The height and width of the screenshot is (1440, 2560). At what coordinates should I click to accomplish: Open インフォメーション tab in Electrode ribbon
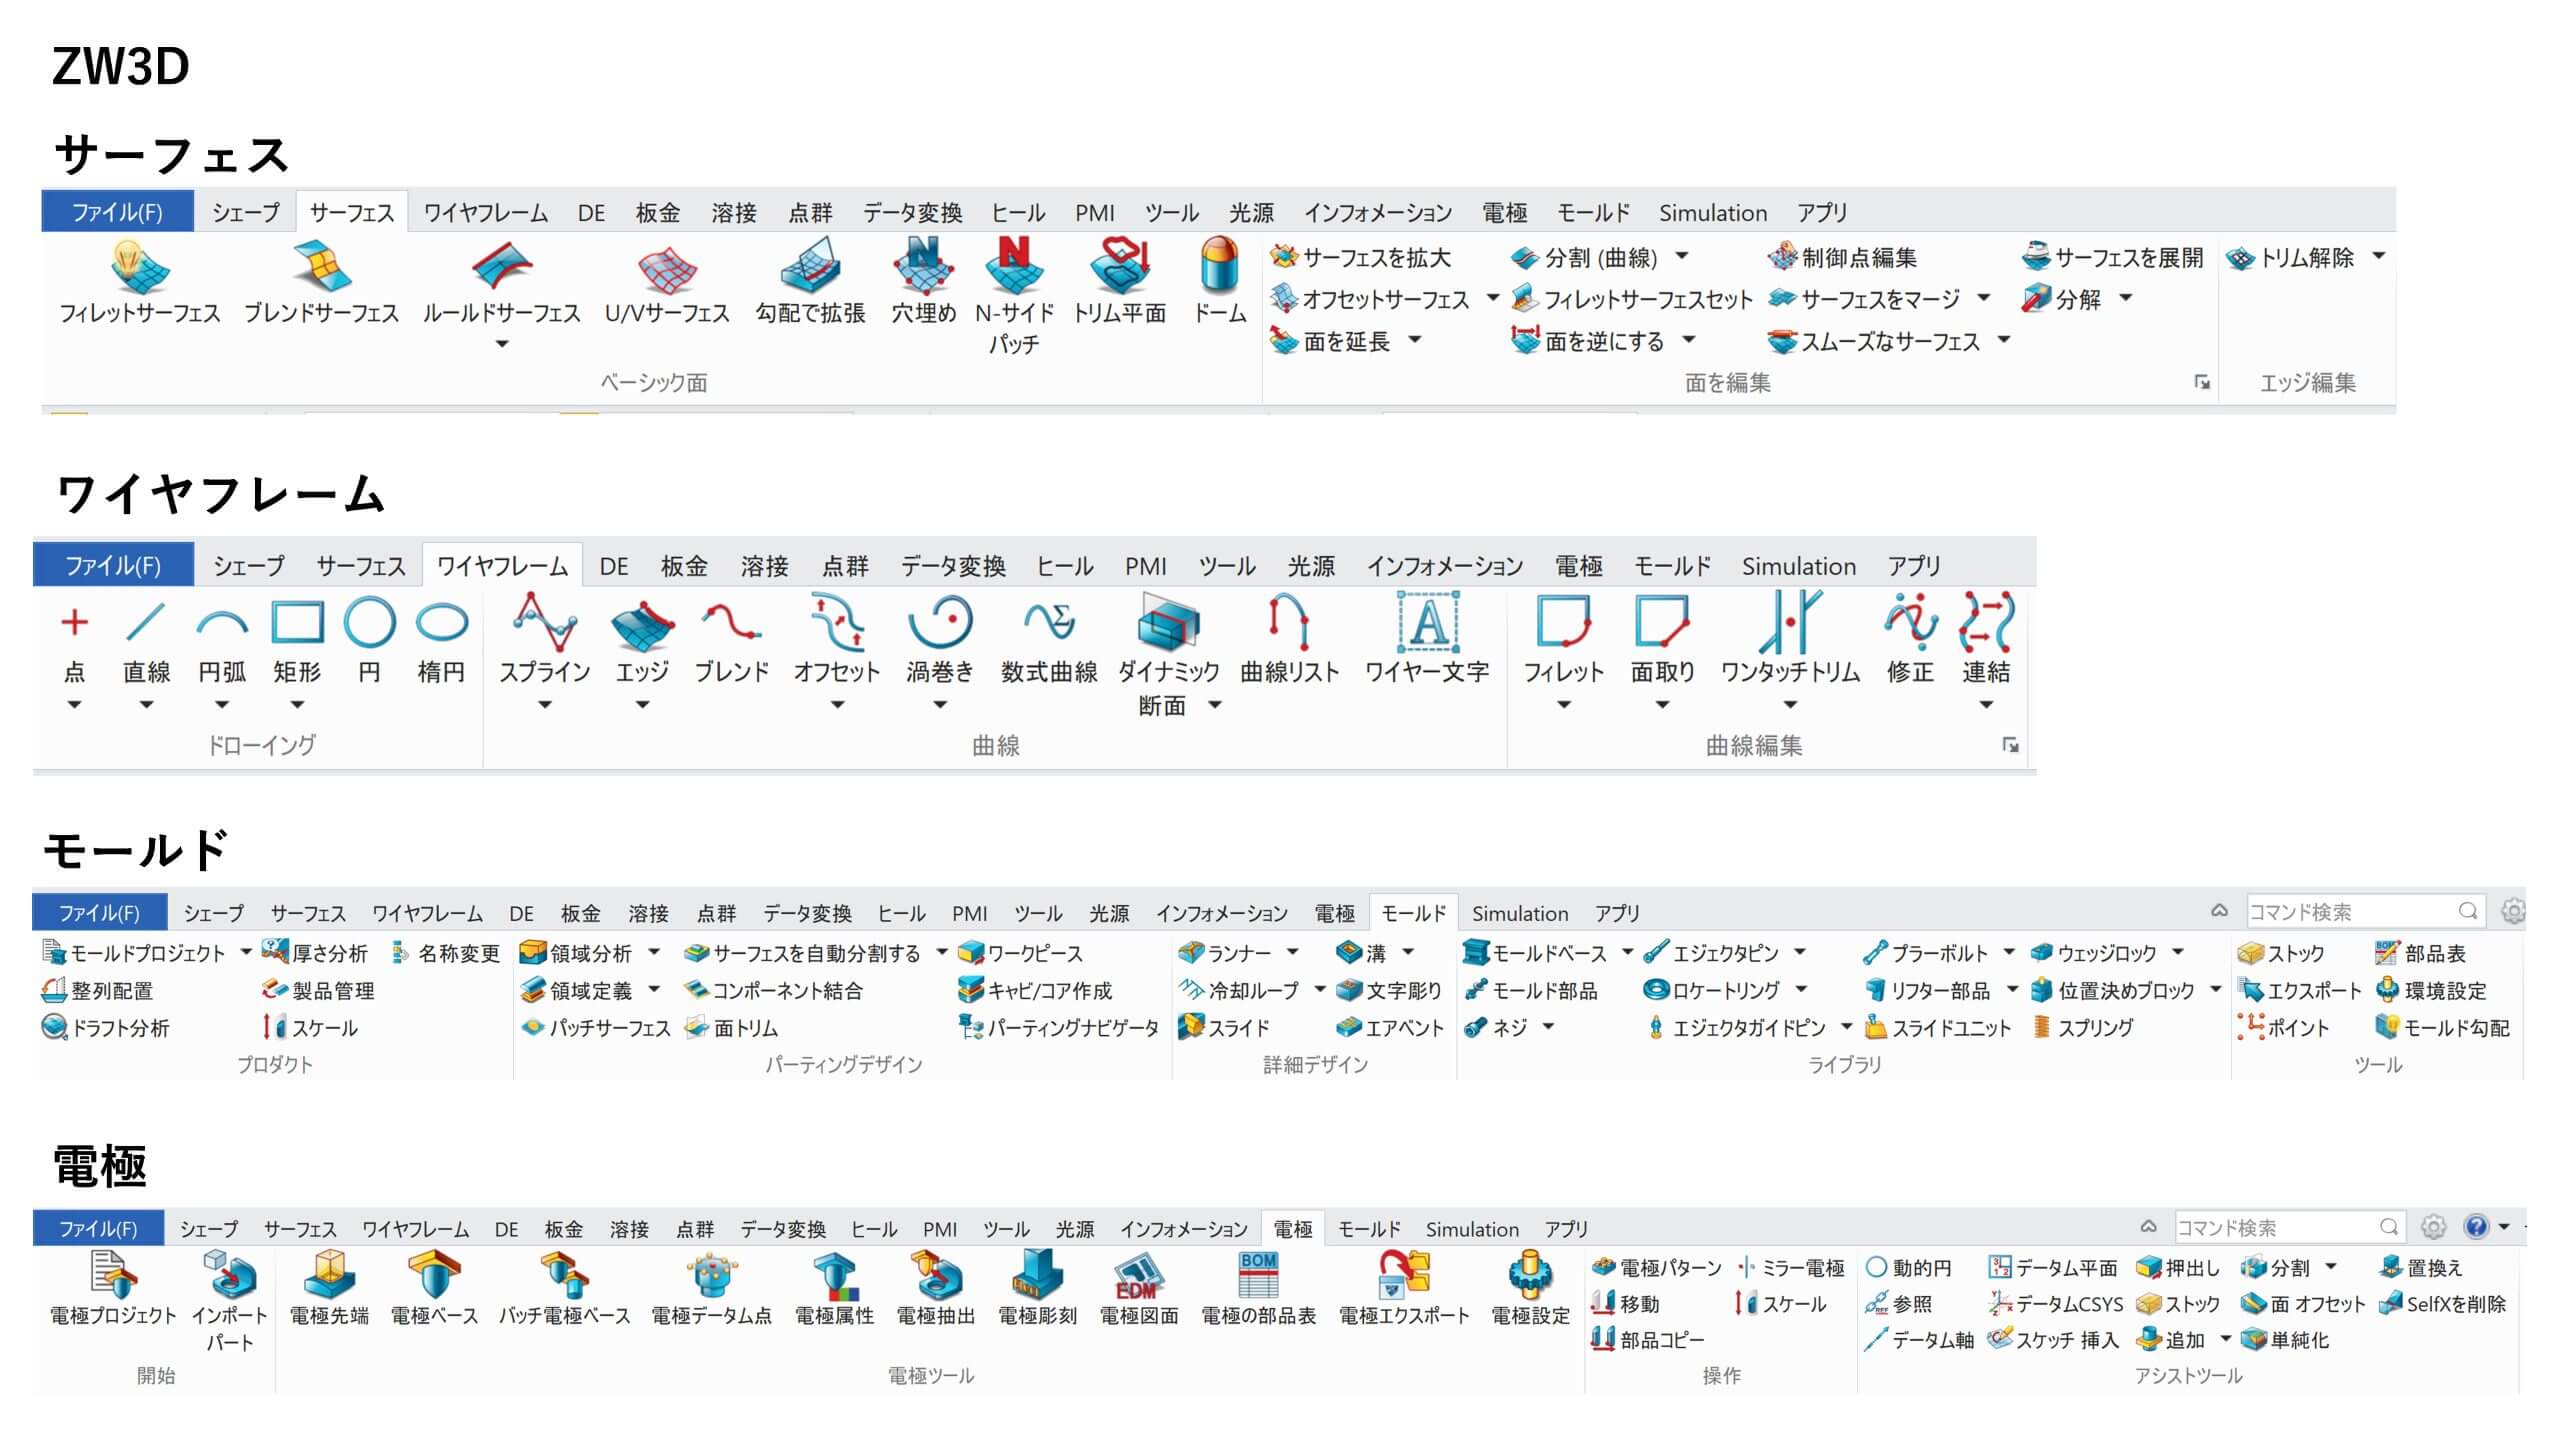point(1183,1229)
